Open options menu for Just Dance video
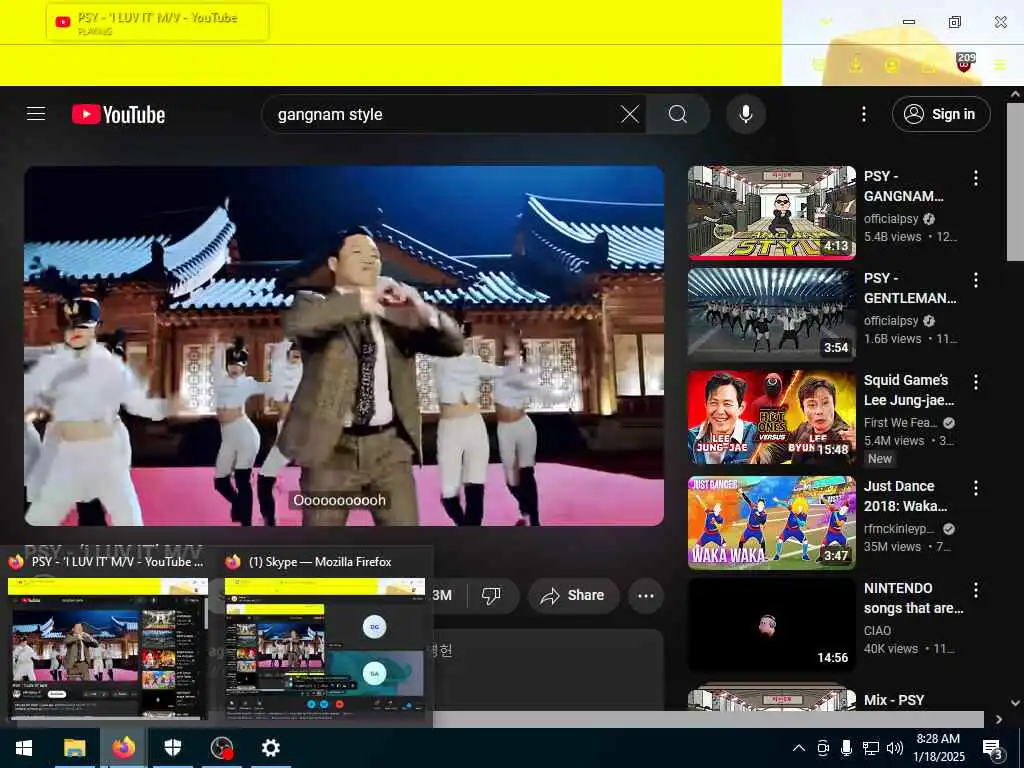 pos(976,488)
